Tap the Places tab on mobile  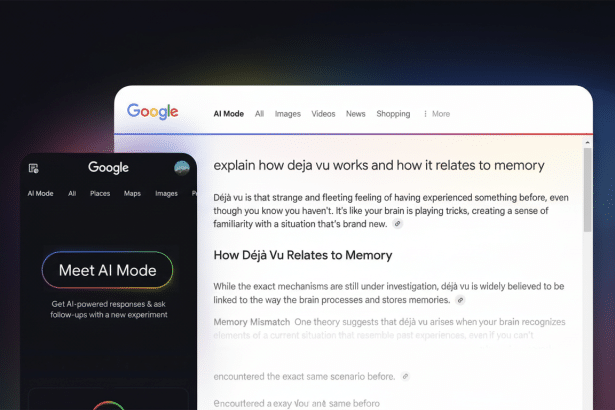[100, 193]
